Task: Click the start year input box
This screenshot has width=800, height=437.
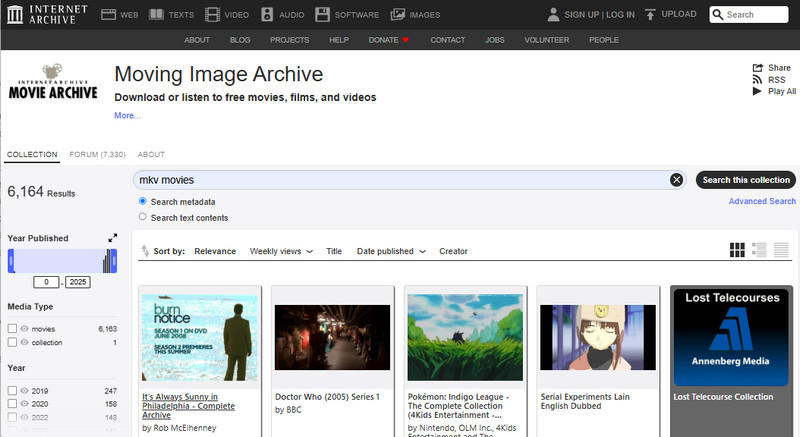Action: coord(46,282)
